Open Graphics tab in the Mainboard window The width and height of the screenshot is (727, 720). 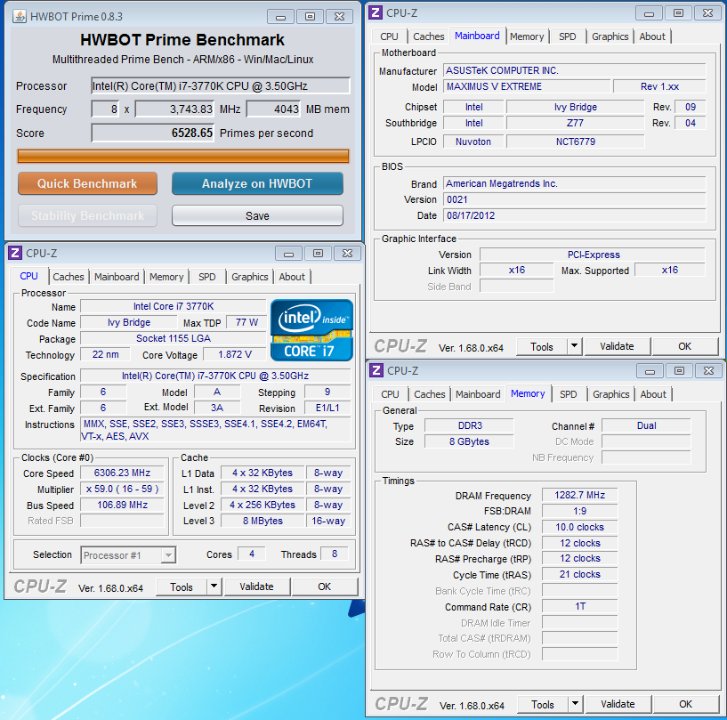610,37
